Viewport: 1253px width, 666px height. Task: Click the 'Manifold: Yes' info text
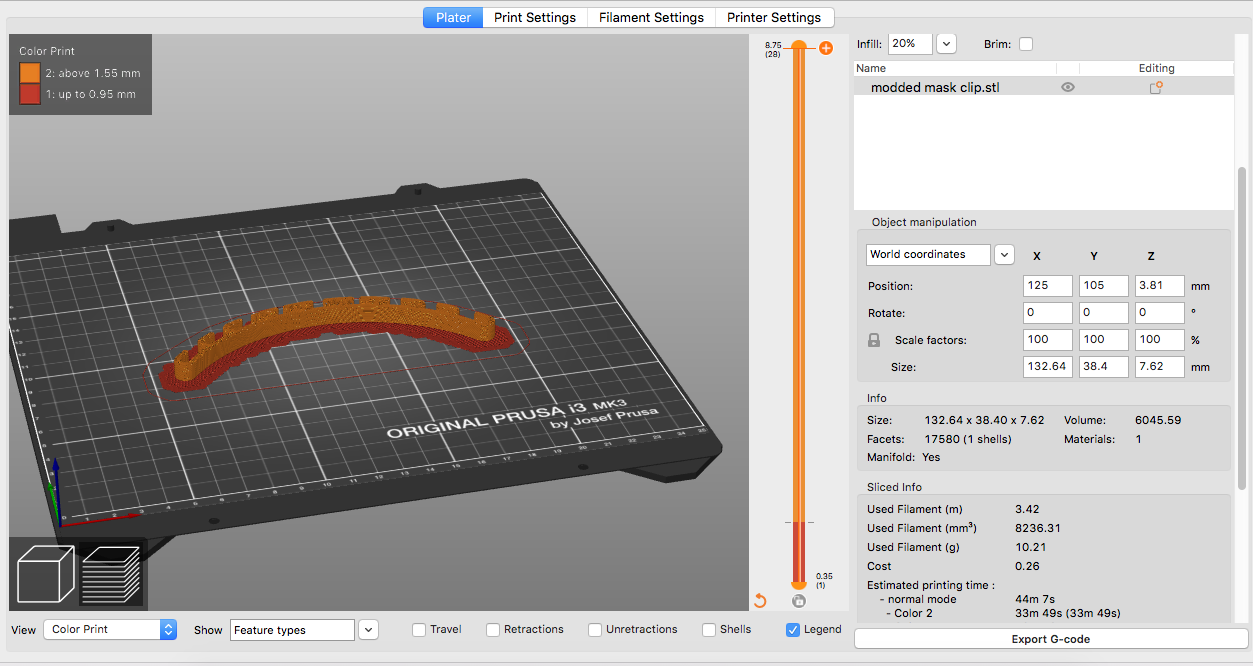tap(903, 457)
